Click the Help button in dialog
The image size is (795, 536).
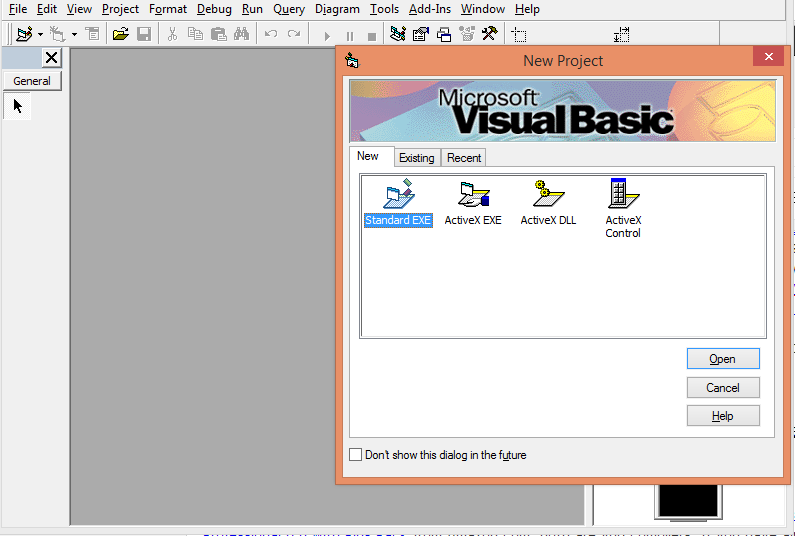723,416
